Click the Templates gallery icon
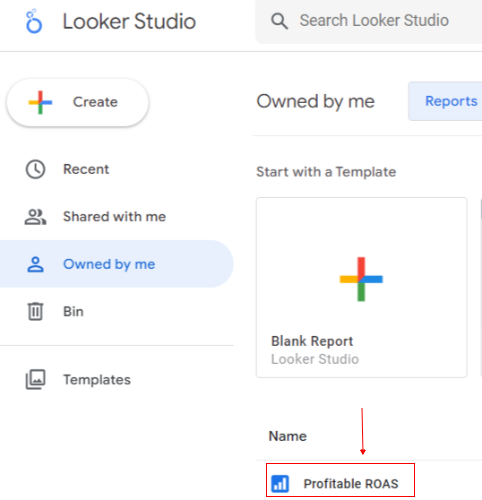 click(x=35, y=379)
